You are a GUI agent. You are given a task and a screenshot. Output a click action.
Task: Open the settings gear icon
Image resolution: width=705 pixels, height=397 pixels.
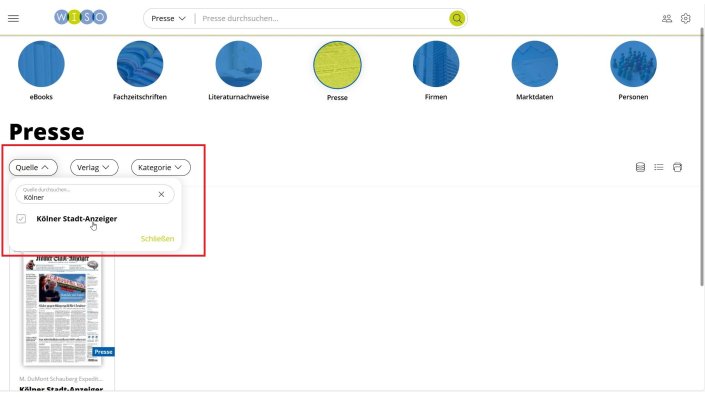[x=685, y=18]
